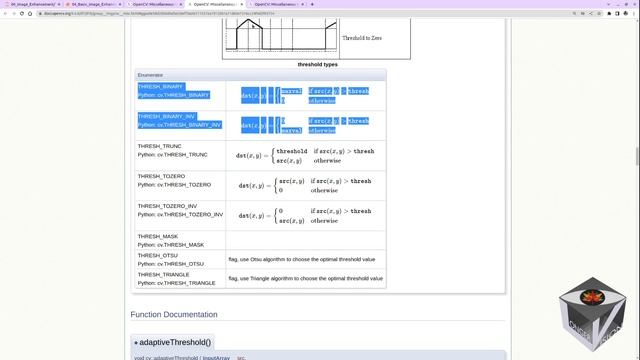Select the currently active OpenCV: Miscellaneous tab
Screen dimensions: 640x360
pos(214,4)
